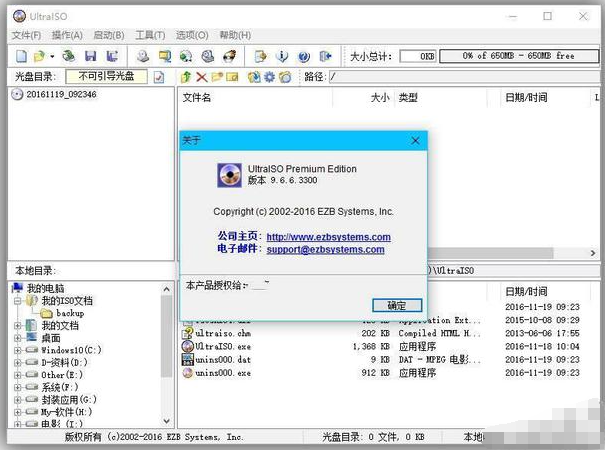
Task: Click the red X delete icon
Action: [x=201, y=77]
